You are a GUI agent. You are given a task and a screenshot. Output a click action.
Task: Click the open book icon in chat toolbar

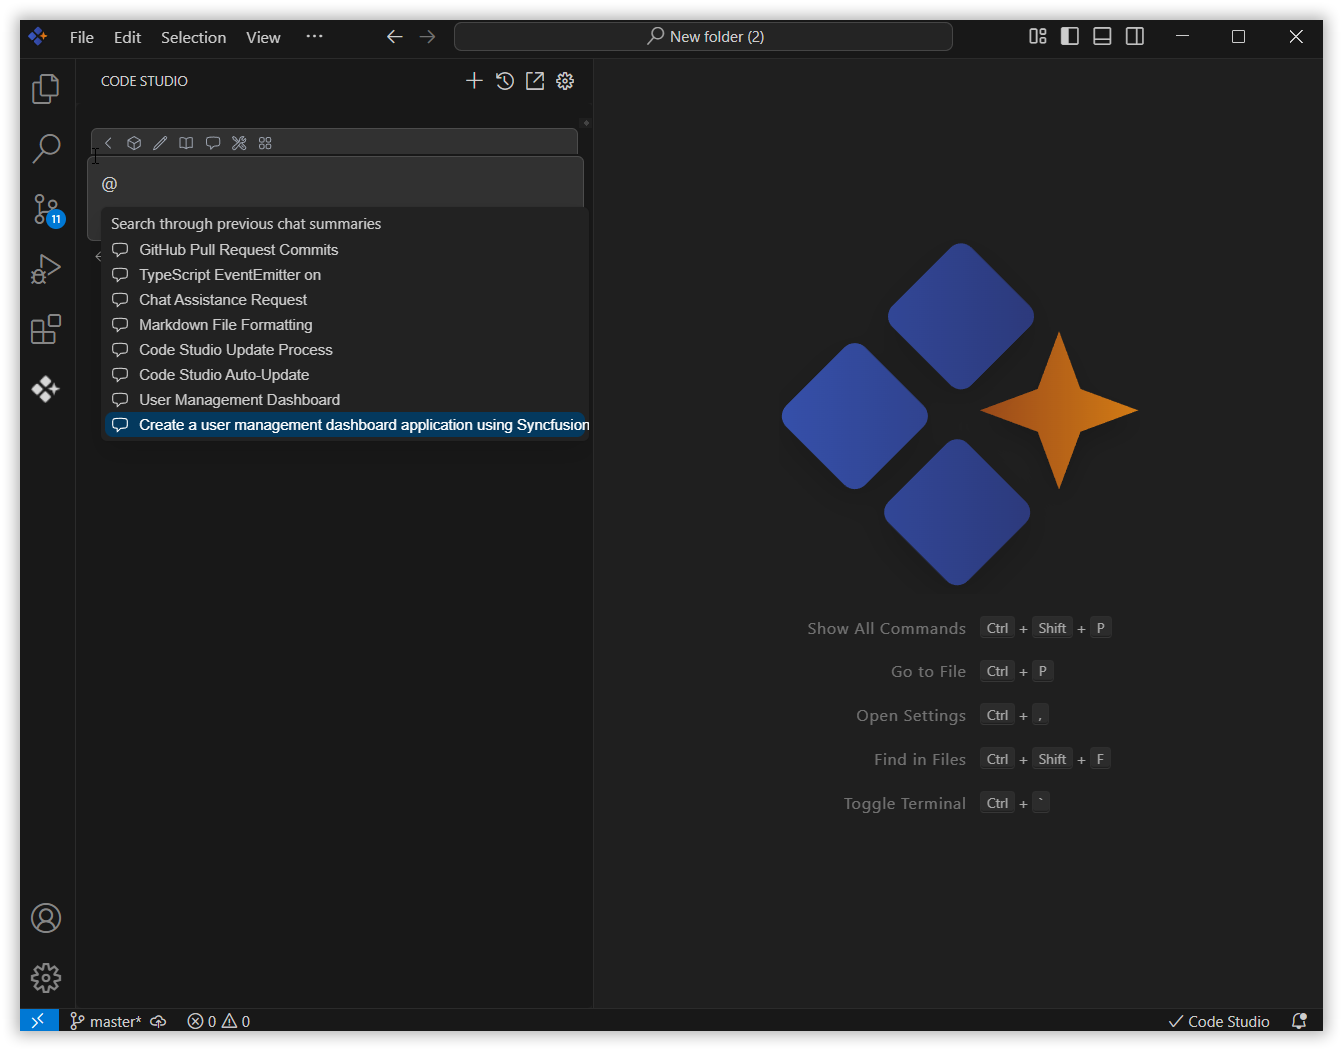tap(186, 143)
